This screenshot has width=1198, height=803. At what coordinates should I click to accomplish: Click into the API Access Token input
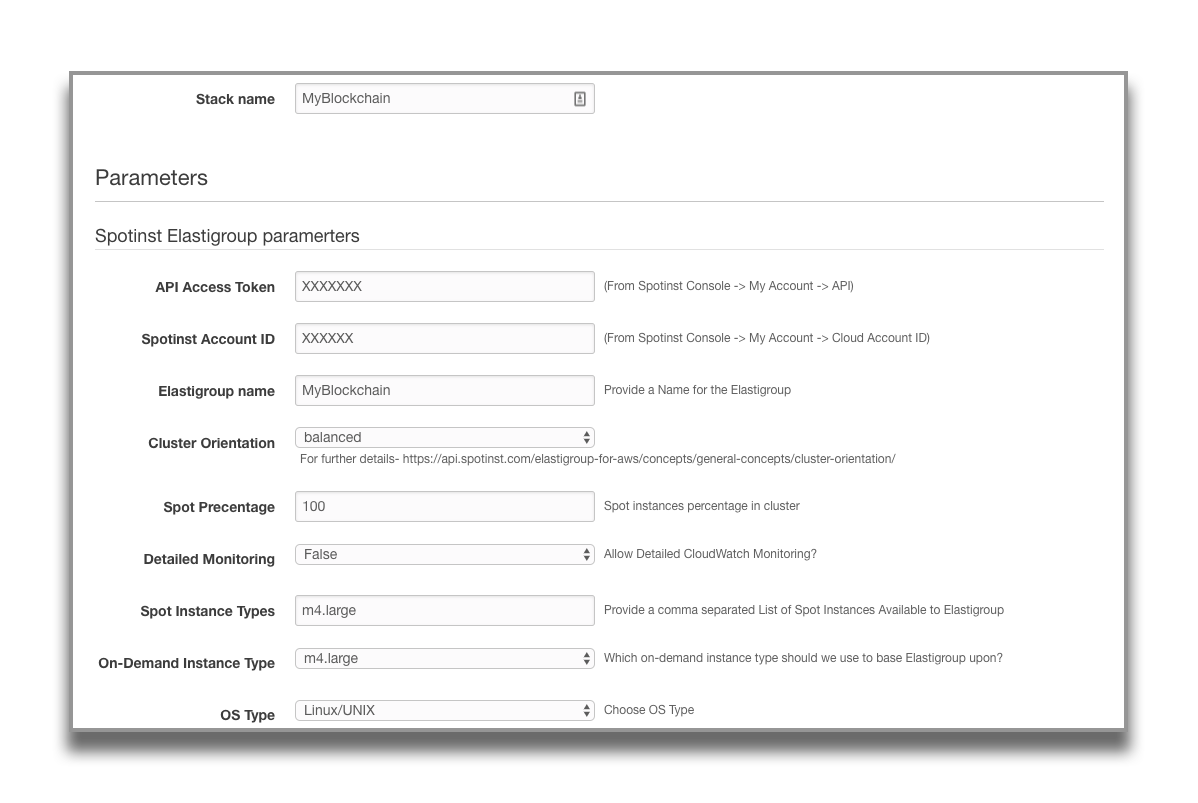444,287
